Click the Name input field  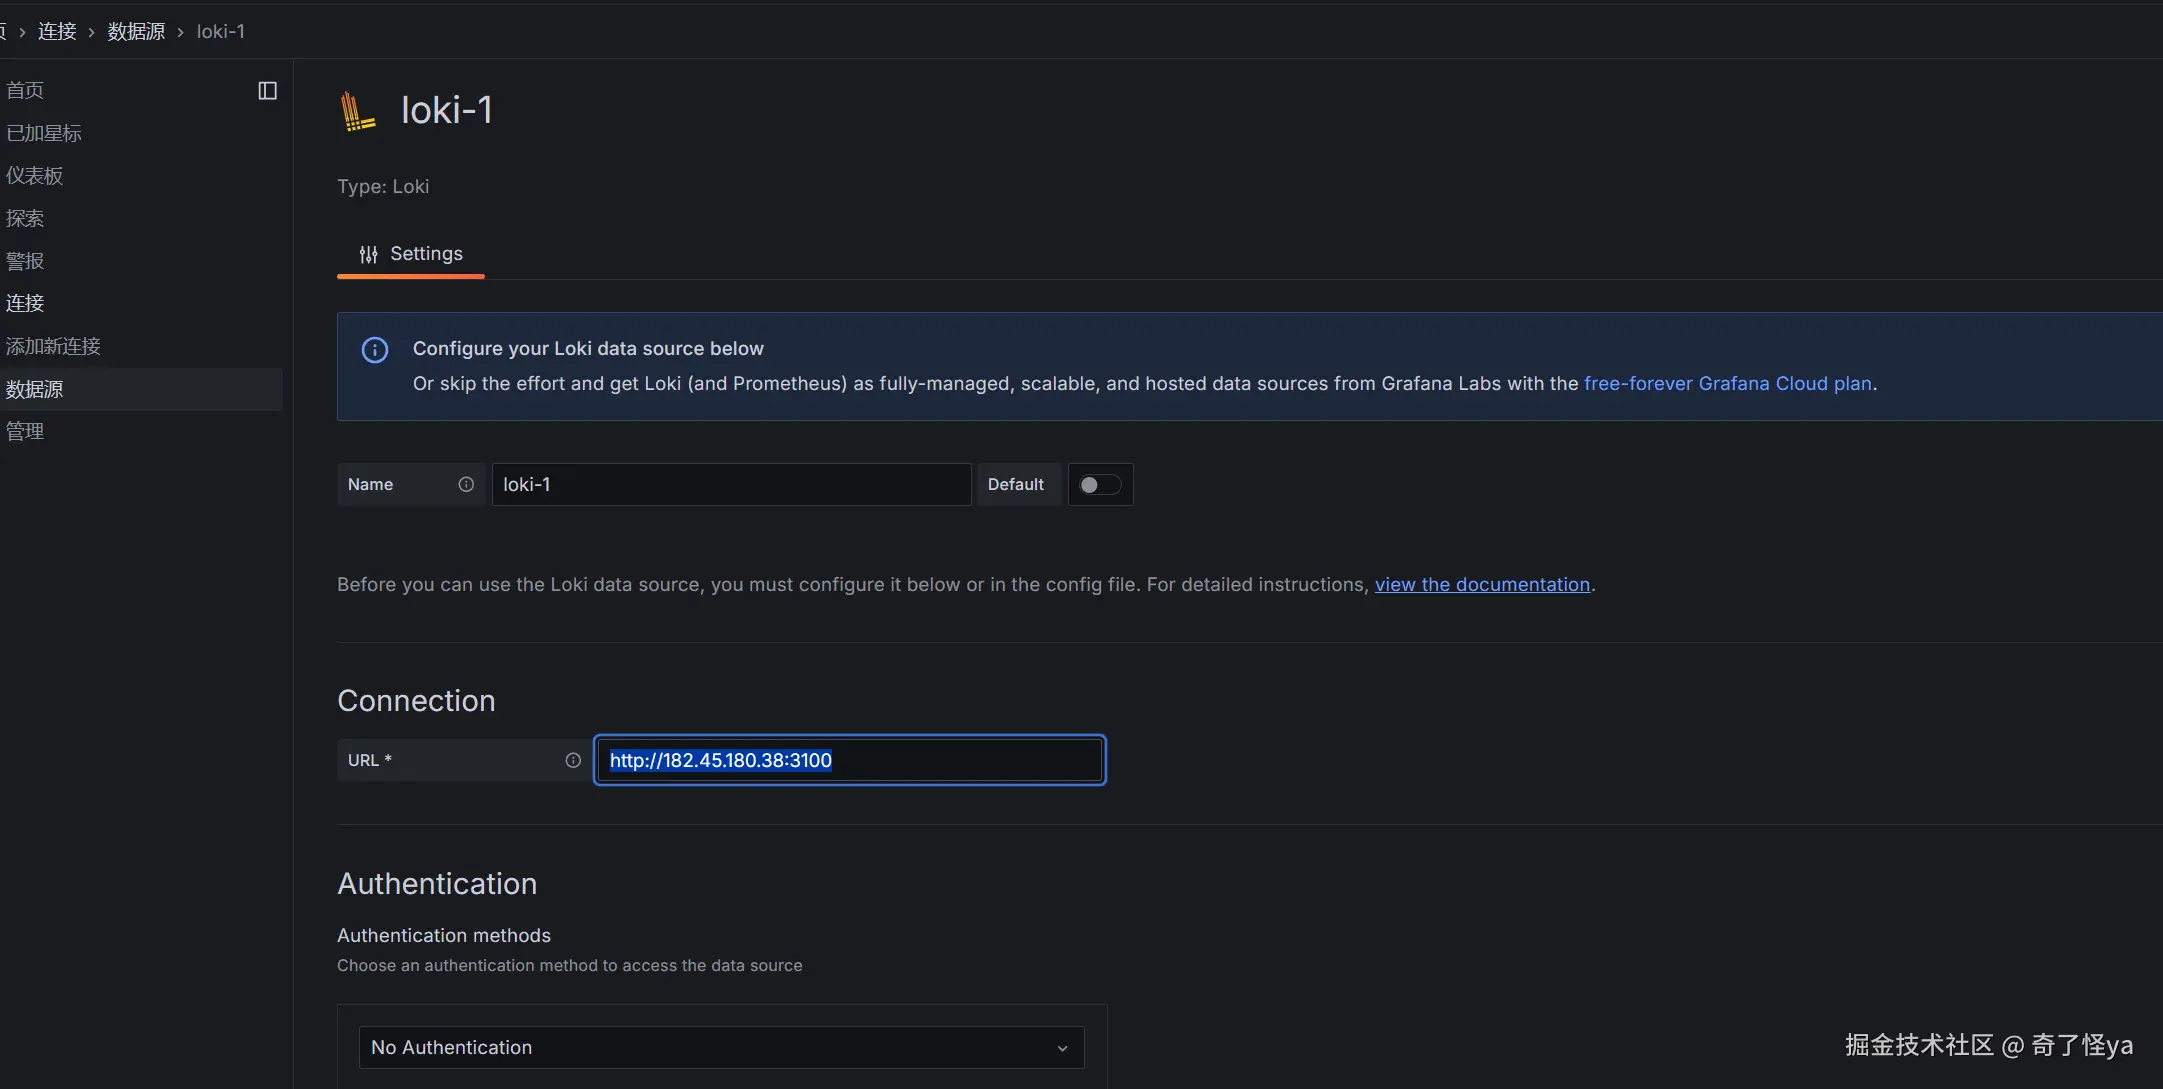(x=730, y=485)
